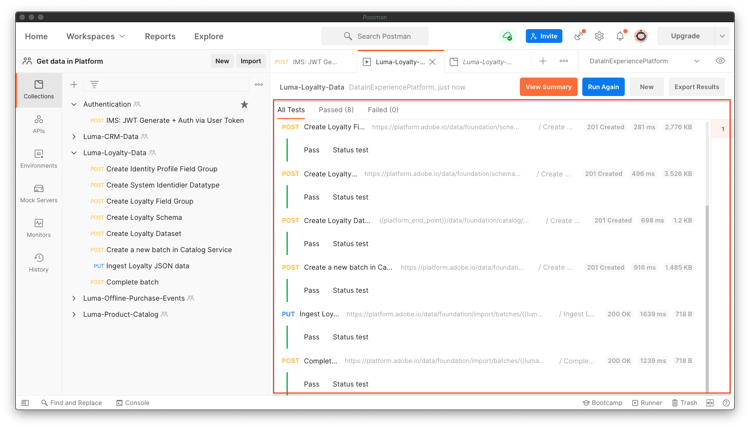Open Complete batch request
Image resolution: width=750 pixels, height=429 pixels.
(x=132, y=282)
